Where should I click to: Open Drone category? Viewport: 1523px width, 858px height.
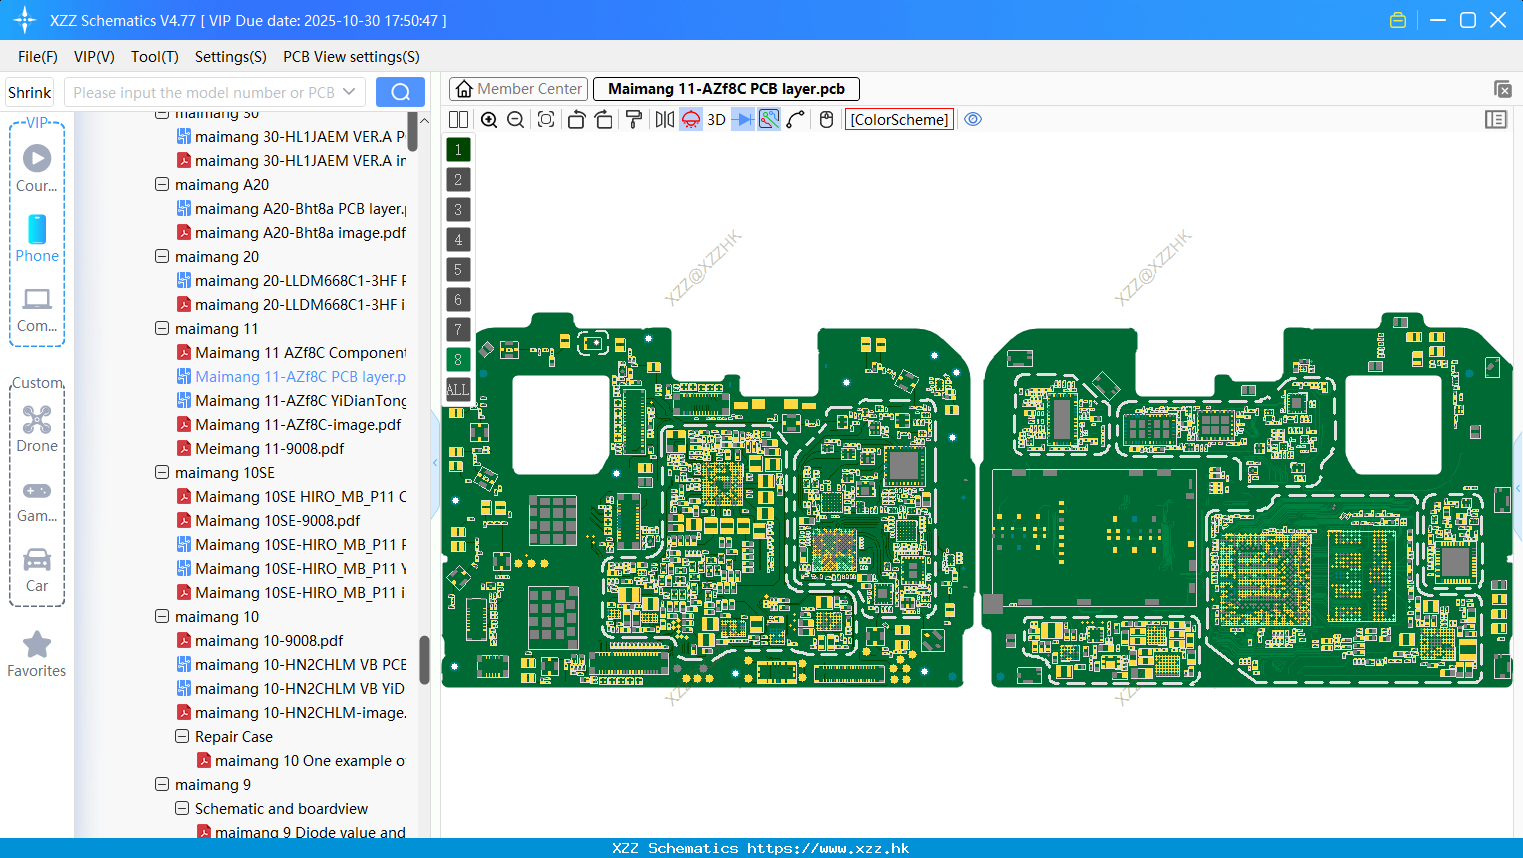tap(37, 429)
